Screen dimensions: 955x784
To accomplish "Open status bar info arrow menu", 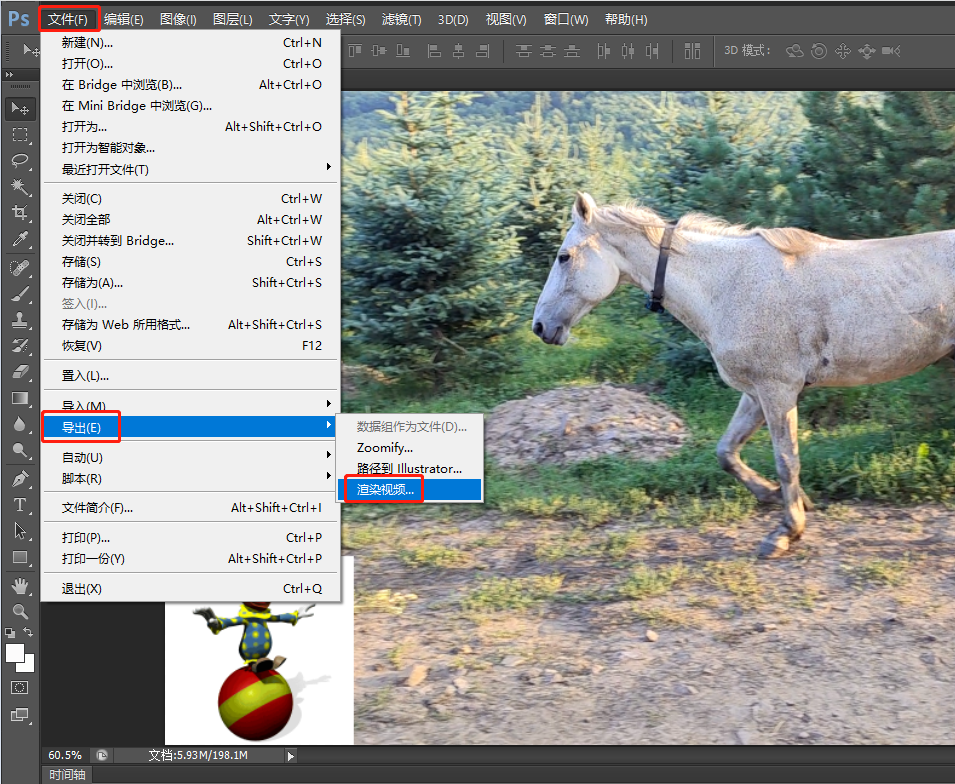I will coord(291,756).
